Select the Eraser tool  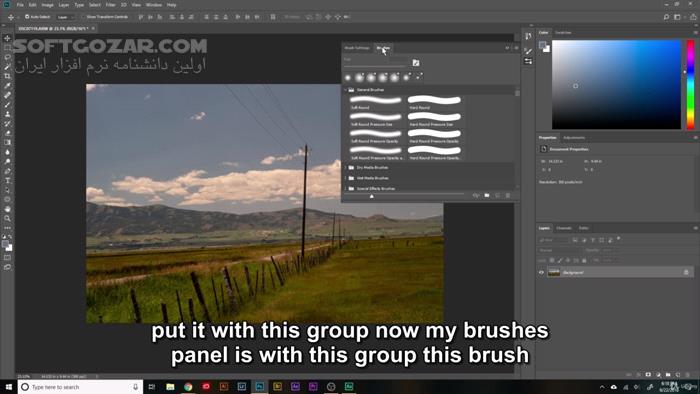click(x=7, y=133)
